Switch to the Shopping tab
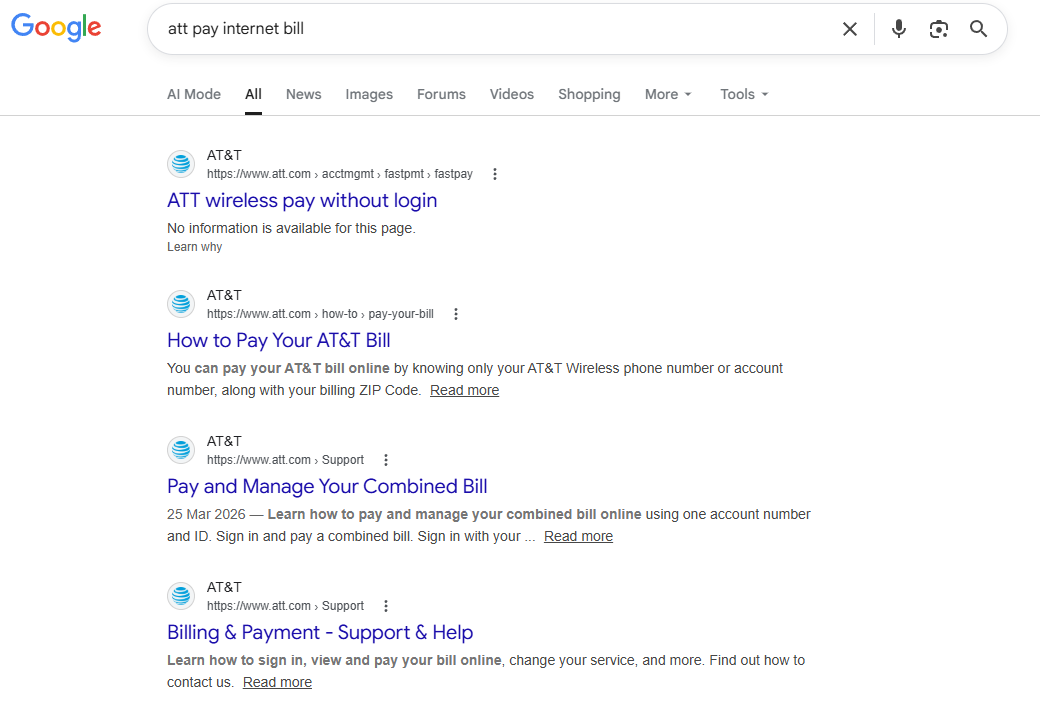The image size is (1040, 724). click(589, 94)
